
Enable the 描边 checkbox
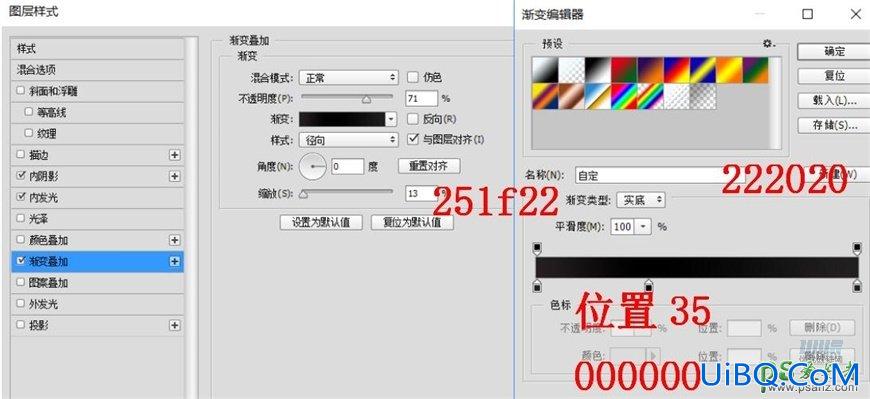21,155
